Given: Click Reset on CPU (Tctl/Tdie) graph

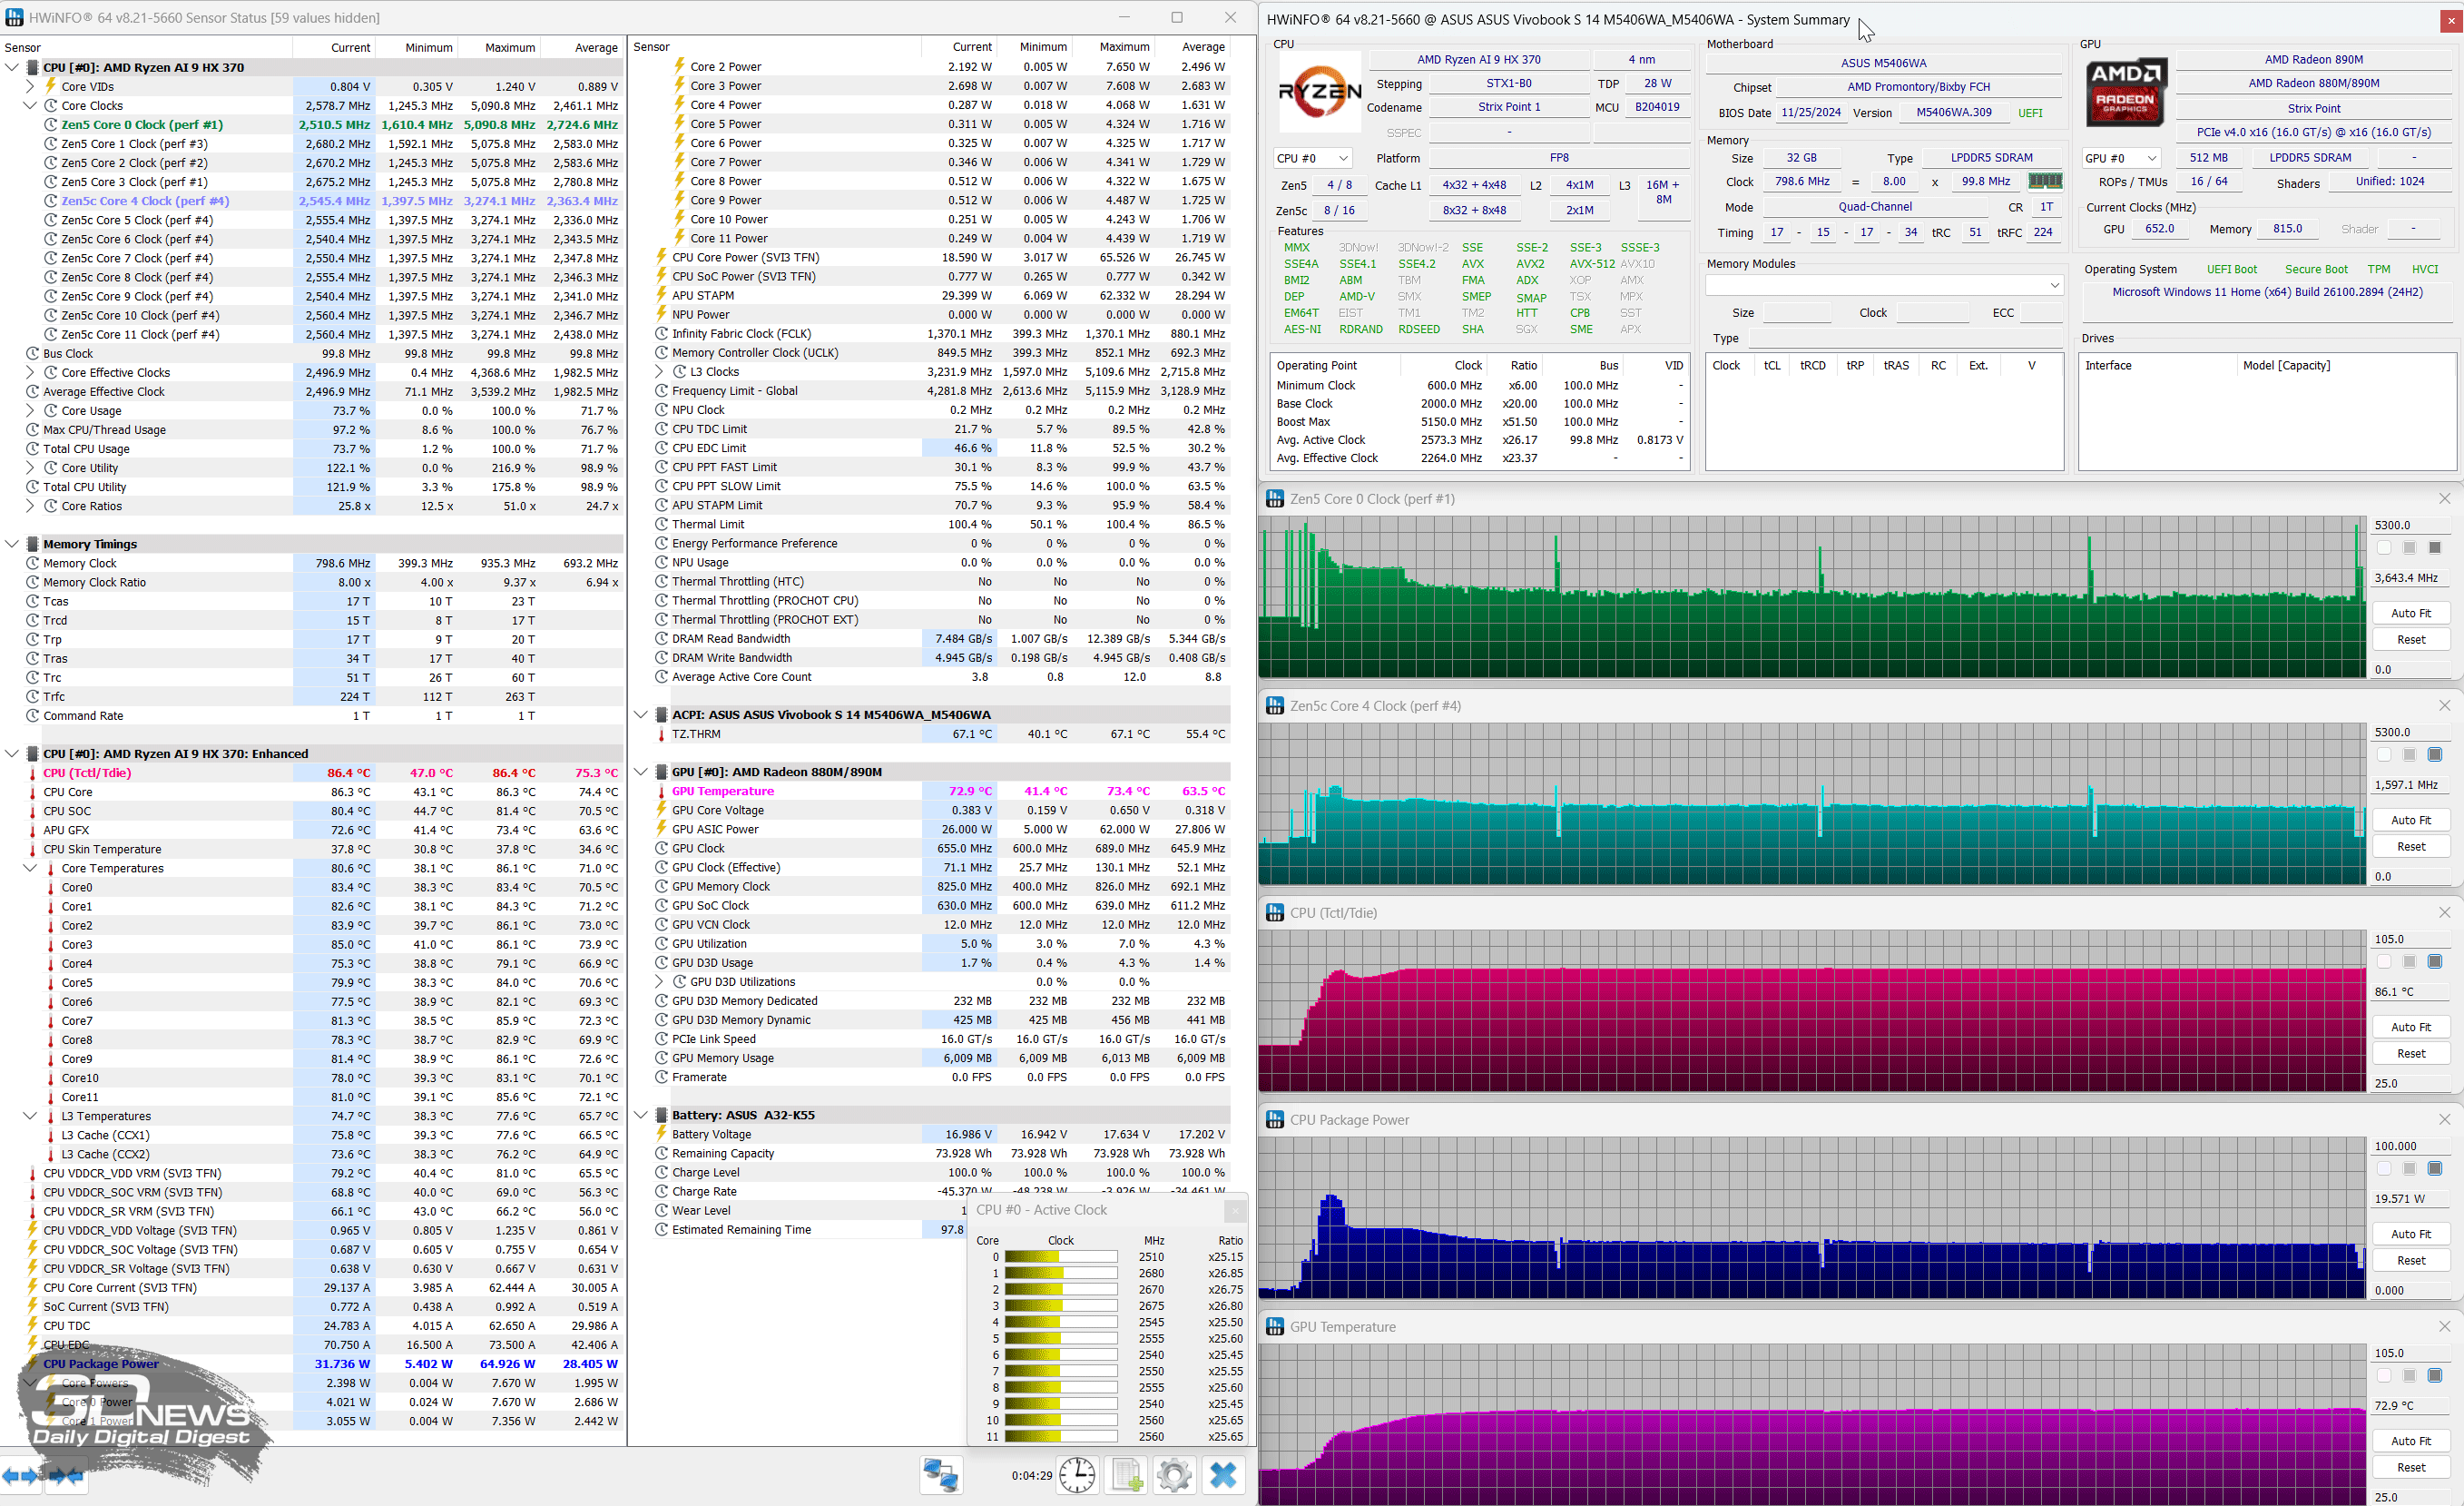Looking at the screenshot, I should (x=2410, y=1054).
